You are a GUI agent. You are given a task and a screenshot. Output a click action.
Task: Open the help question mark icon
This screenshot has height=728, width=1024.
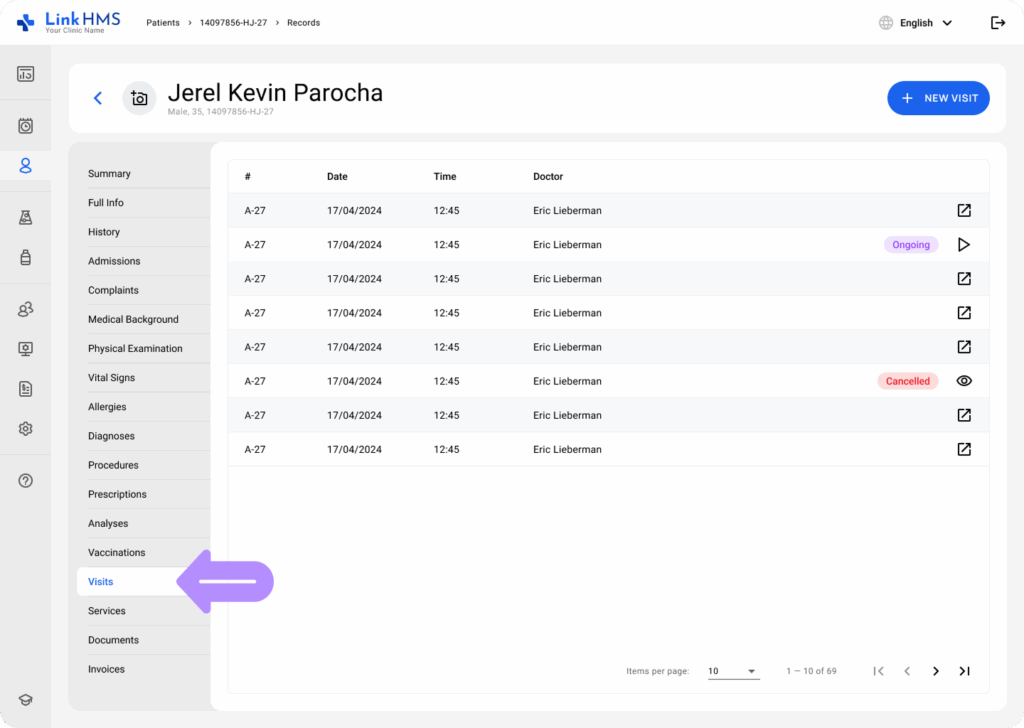[x=25, y=480]
